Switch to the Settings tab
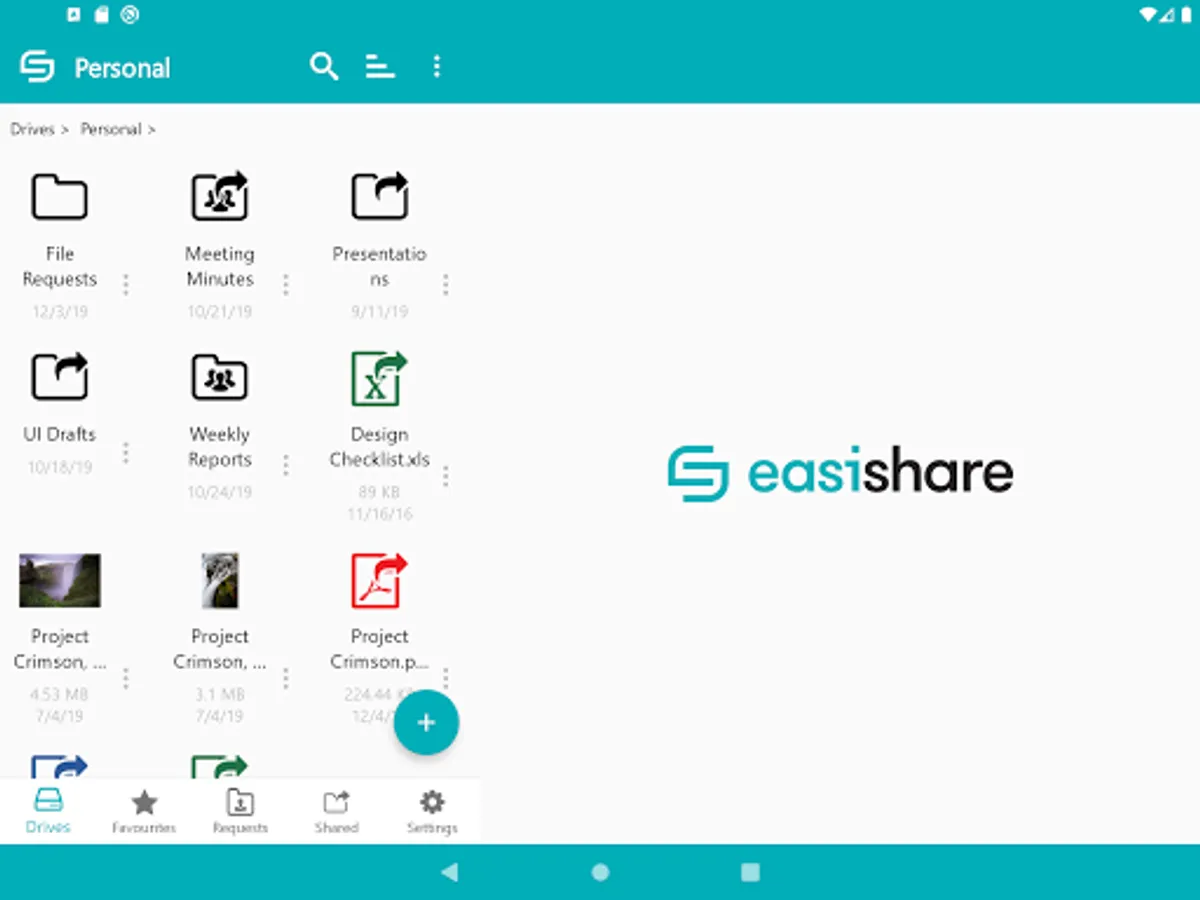1200x900 pixels. click(x=432, y=811)
